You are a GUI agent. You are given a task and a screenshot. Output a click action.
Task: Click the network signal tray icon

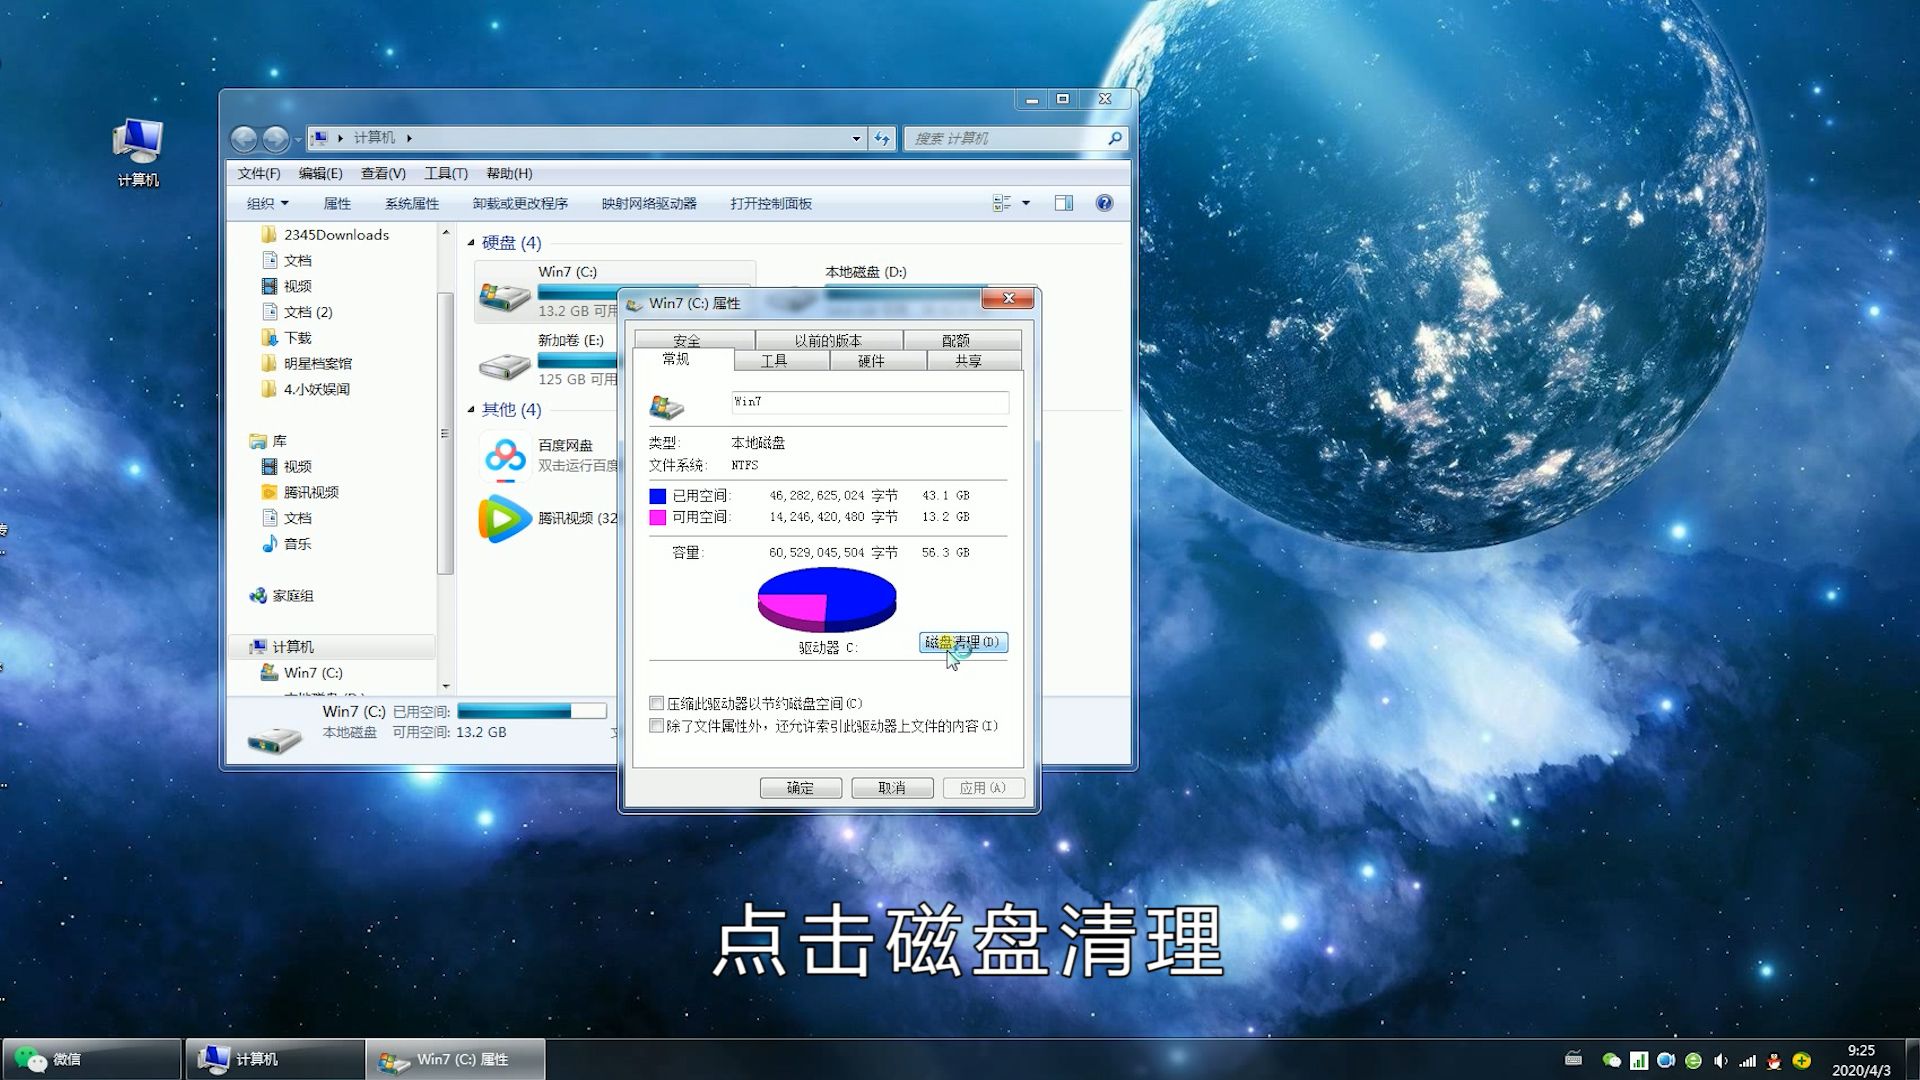pos(1747,1061)
